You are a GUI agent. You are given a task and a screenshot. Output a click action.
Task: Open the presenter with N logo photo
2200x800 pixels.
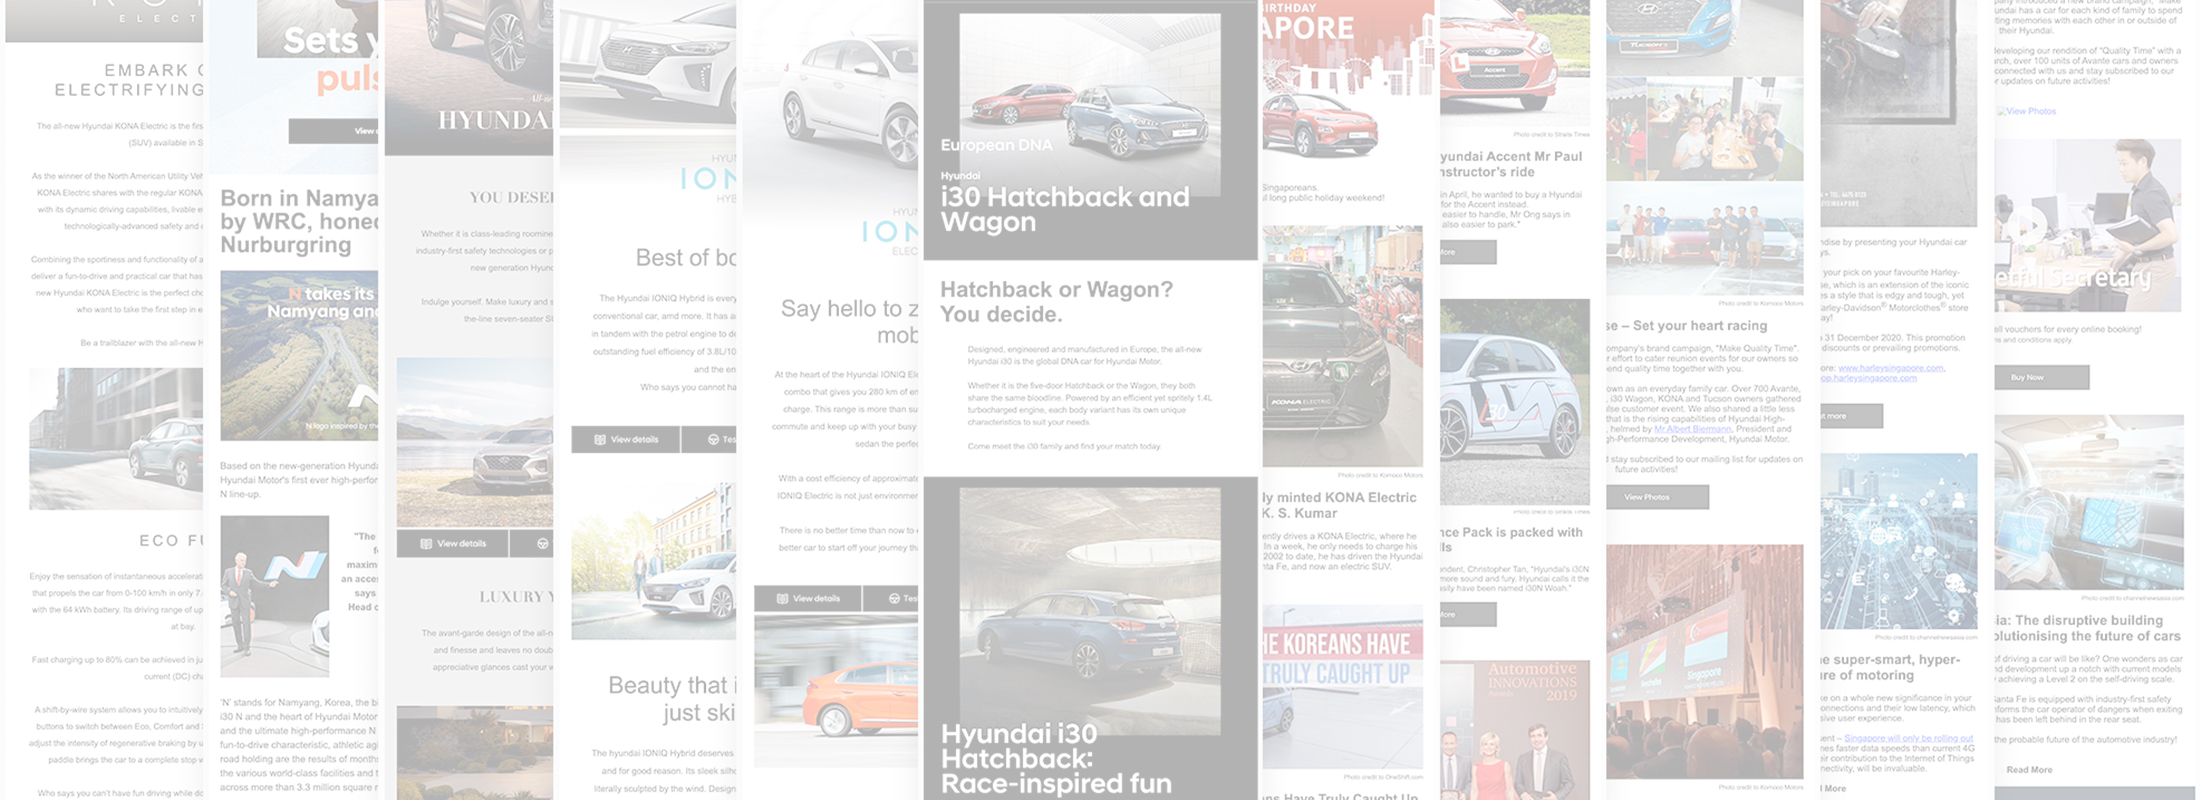coord(275,597)
